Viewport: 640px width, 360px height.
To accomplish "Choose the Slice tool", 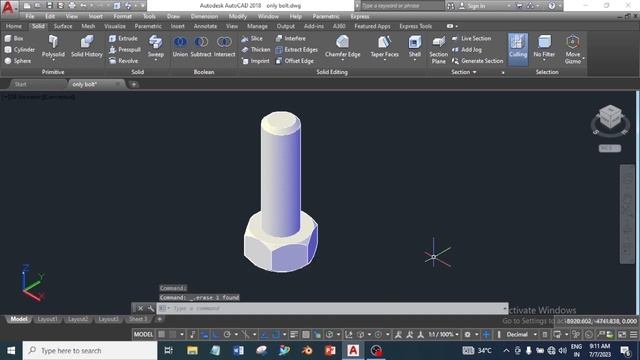I will [252, 38].
